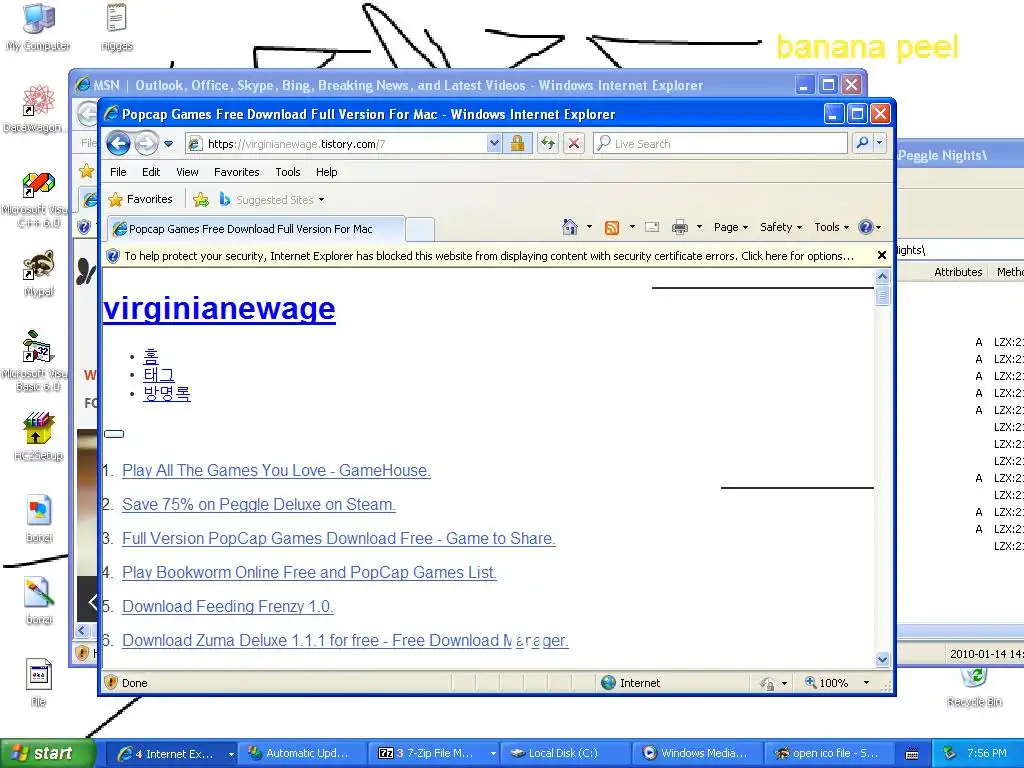
Task: Open the Help menu
Action: point(327,172)
